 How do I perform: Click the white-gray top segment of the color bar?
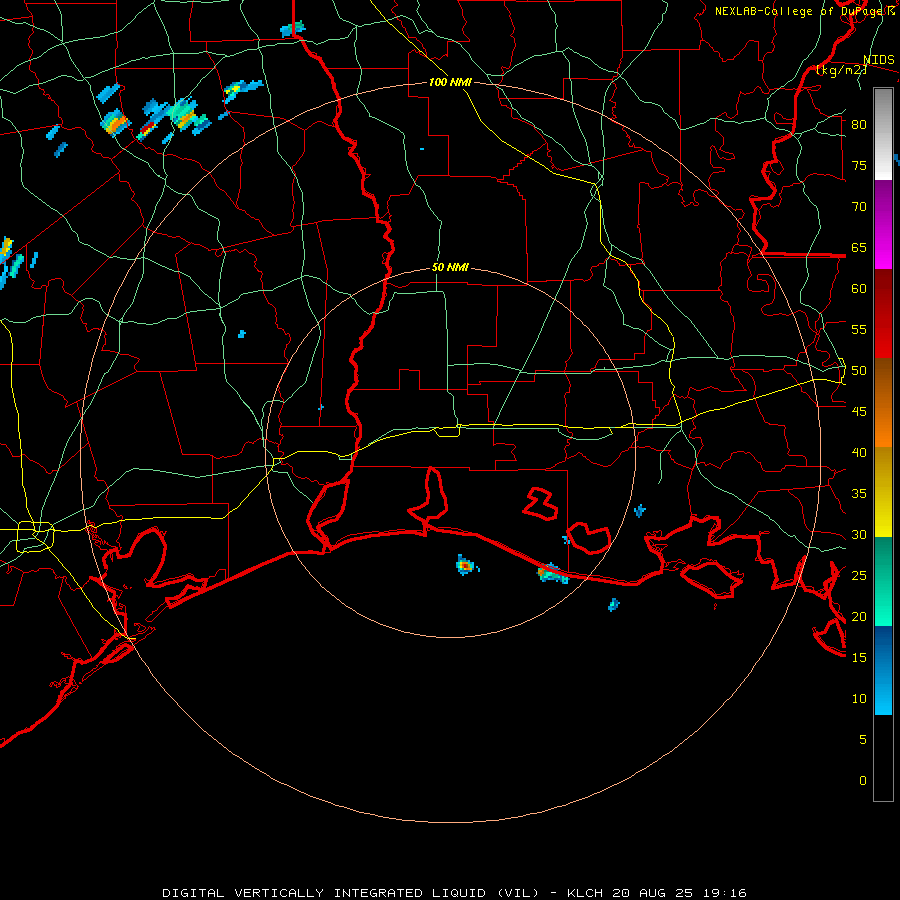(x=883, y=134)
